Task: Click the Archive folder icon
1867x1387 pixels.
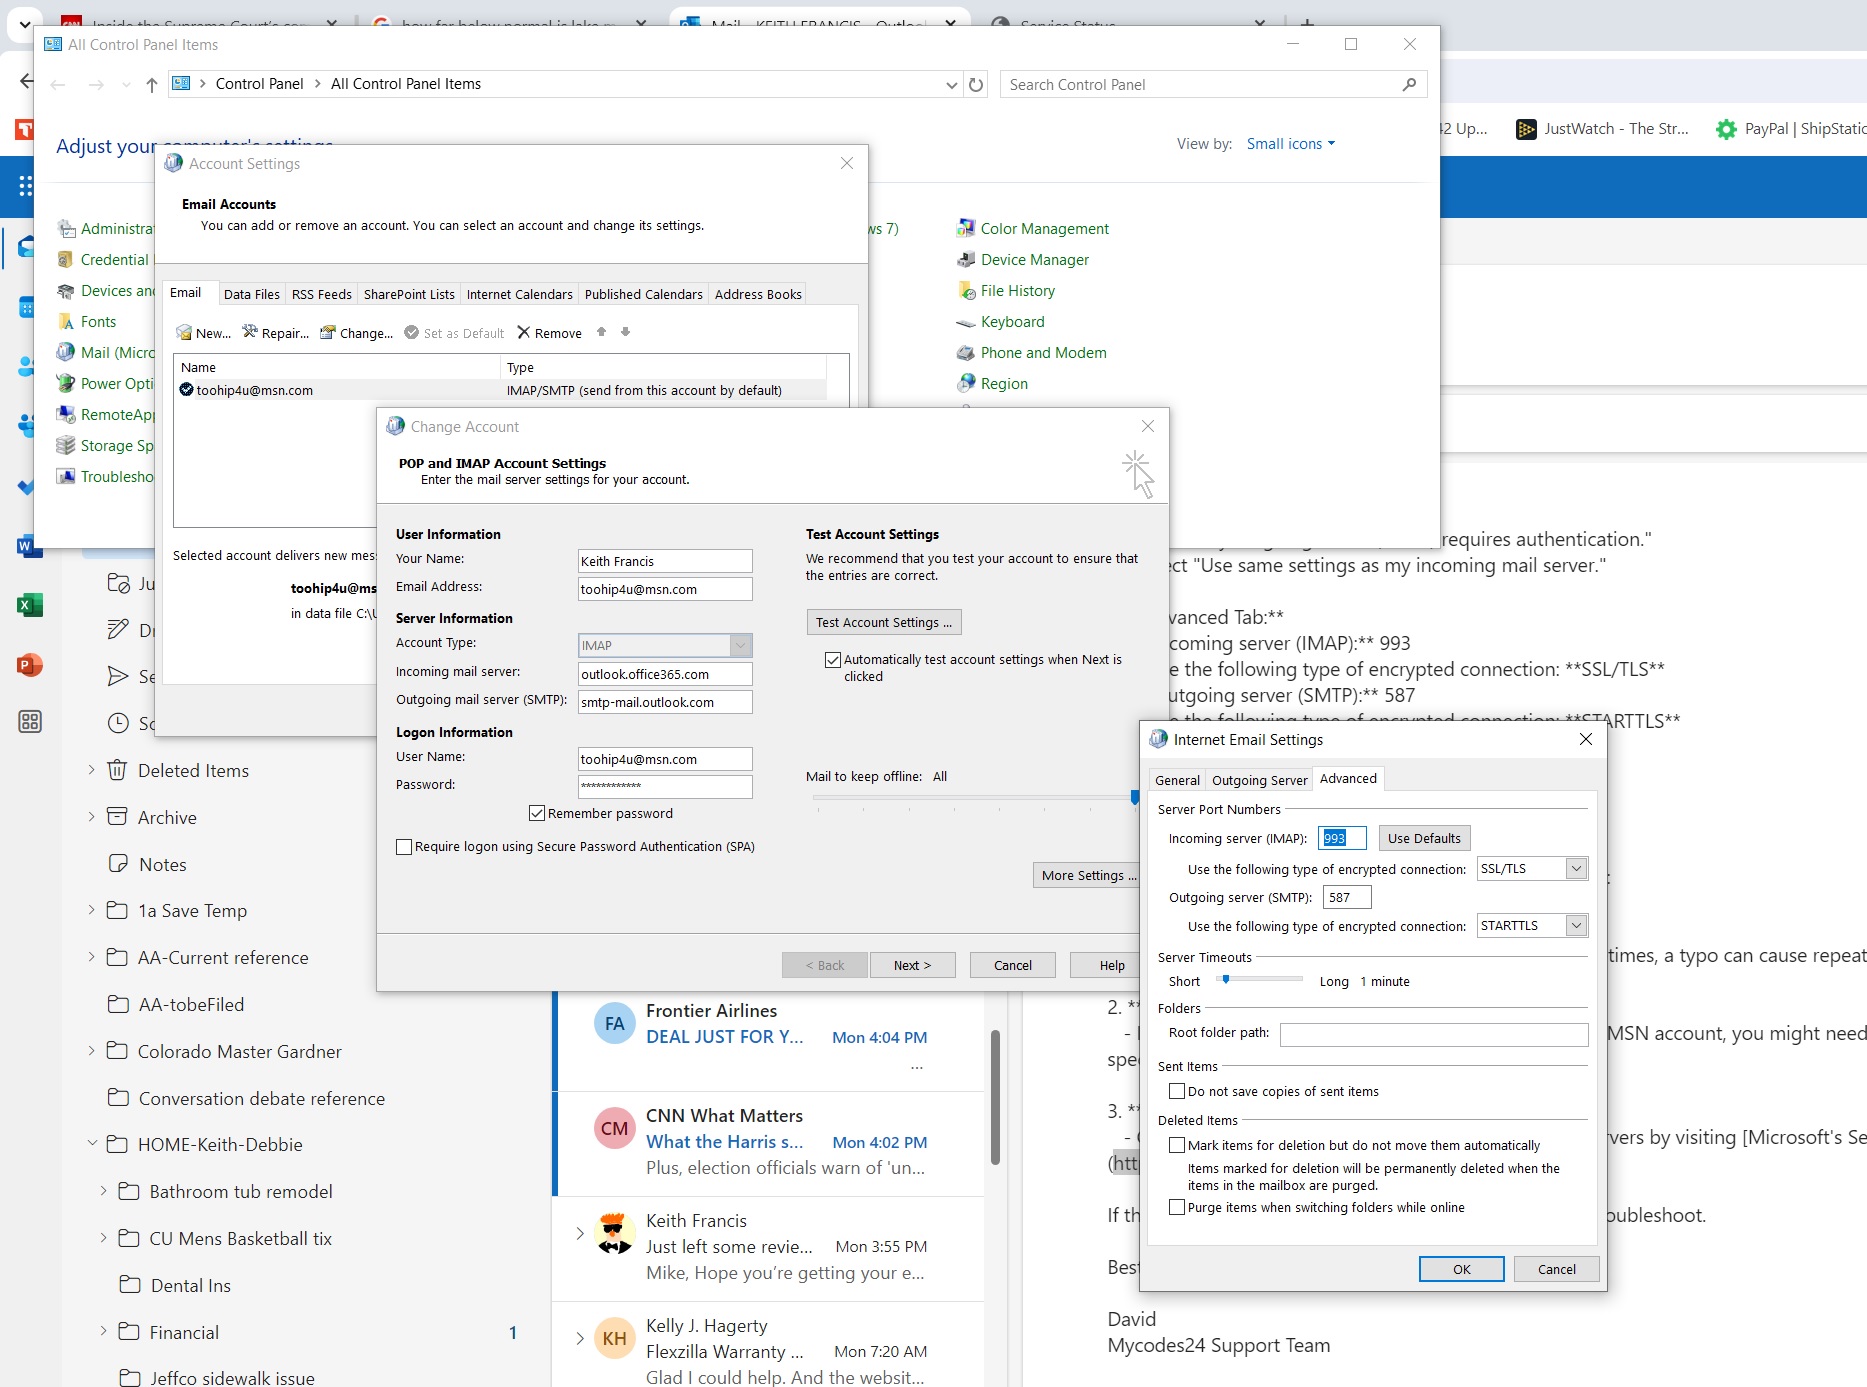Action: click(117, 817)
